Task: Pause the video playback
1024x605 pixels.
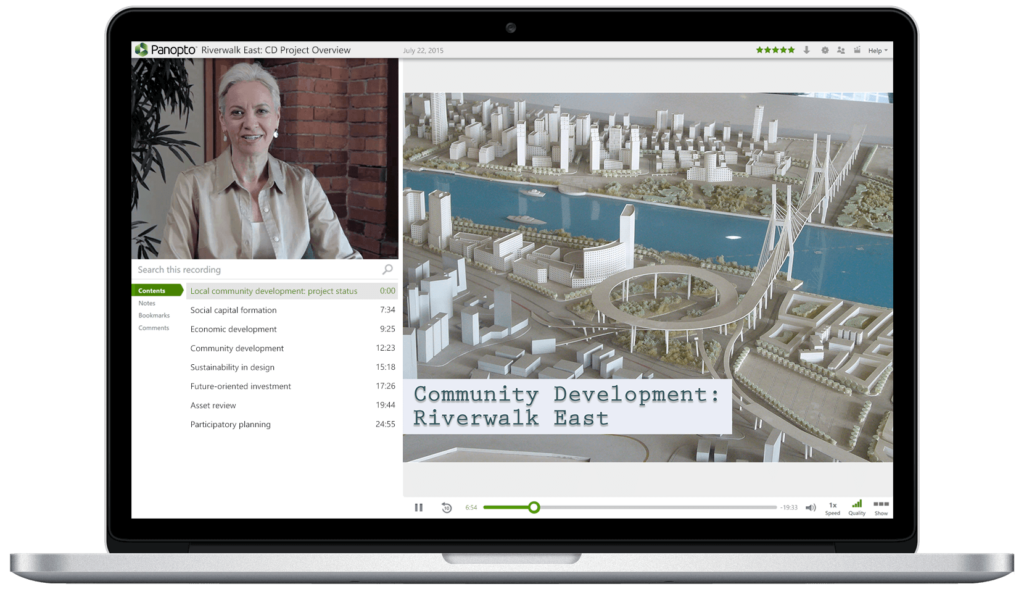Action: point(419,508)
